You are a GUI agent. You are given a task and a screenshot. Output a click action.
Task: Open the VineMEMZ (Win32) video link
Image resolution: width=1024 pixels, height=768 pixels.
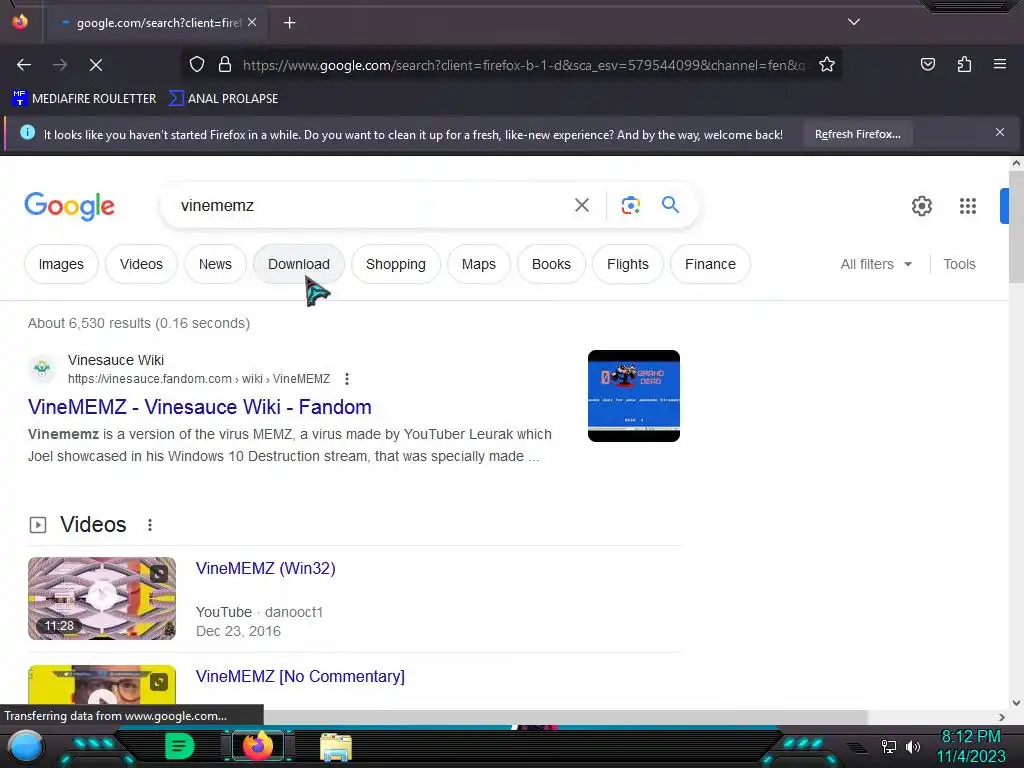266,568
